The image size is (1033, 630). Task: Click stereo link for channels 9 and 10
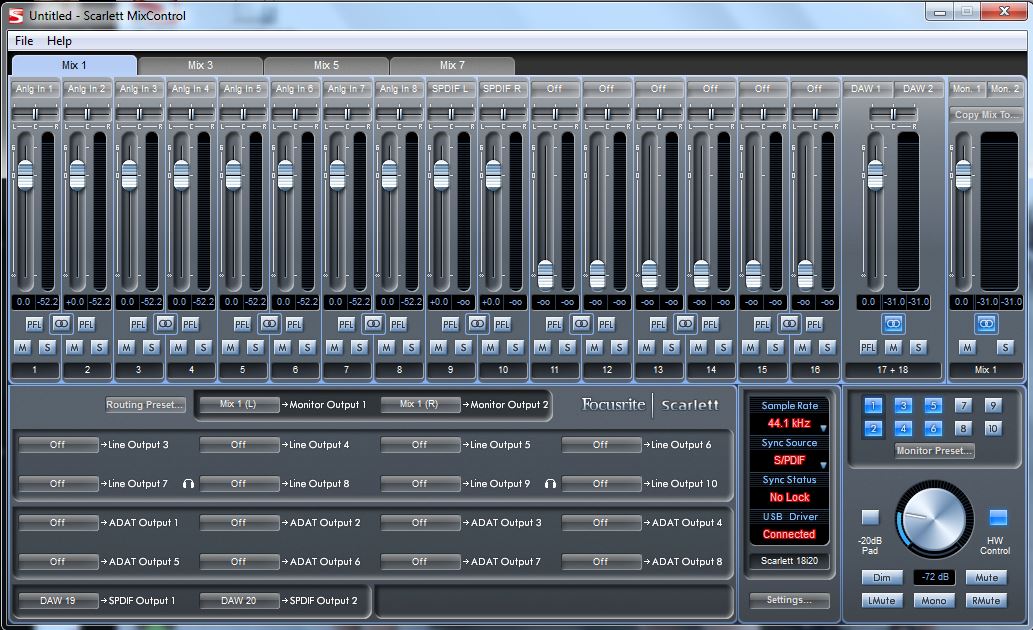click(x=477, y=324)
